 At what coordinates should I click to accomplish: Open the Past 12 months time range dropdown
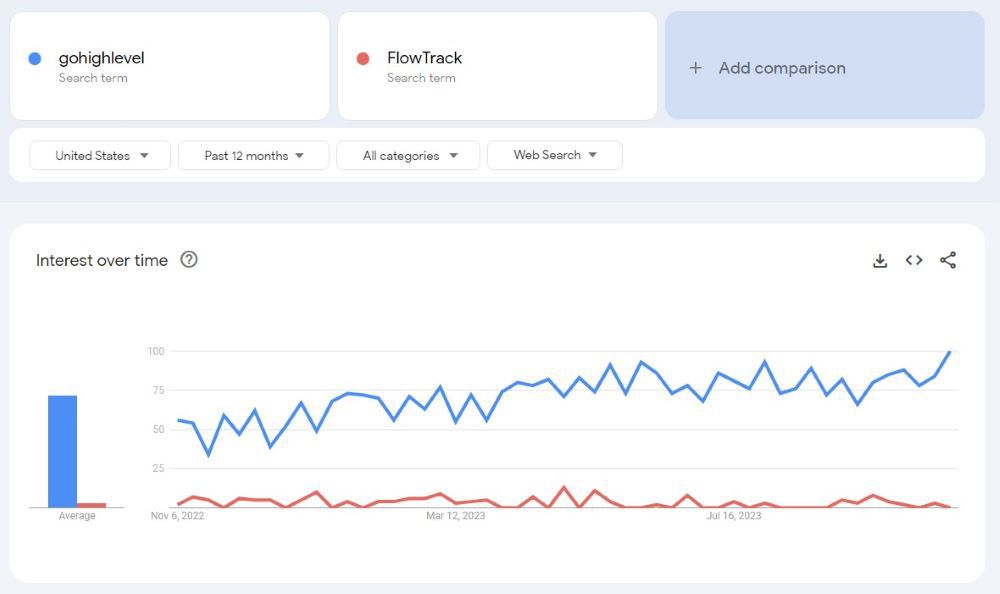pyautogui.click(x=253, y=155)
